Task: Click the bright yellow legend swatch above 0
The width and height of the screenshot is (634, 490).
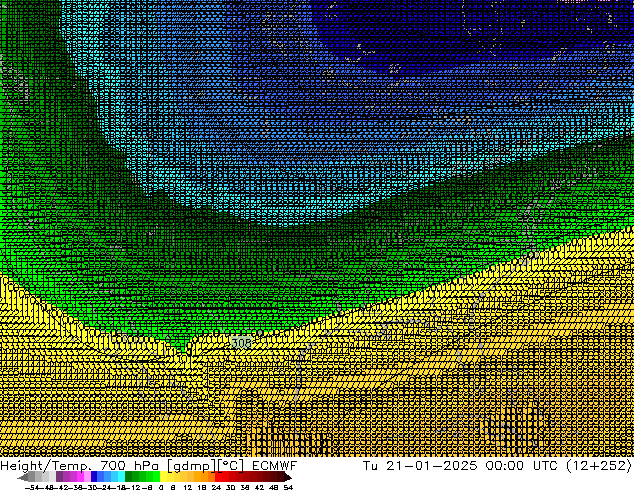Action: (163, 477)
